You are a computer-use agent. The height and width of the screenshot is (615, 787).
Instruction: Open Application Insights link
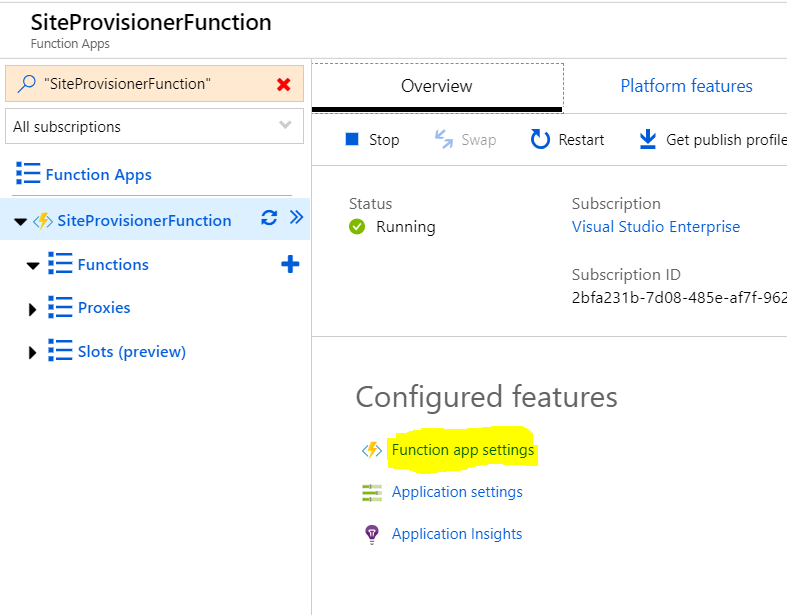pyautogui.click(x=457, y=534)
